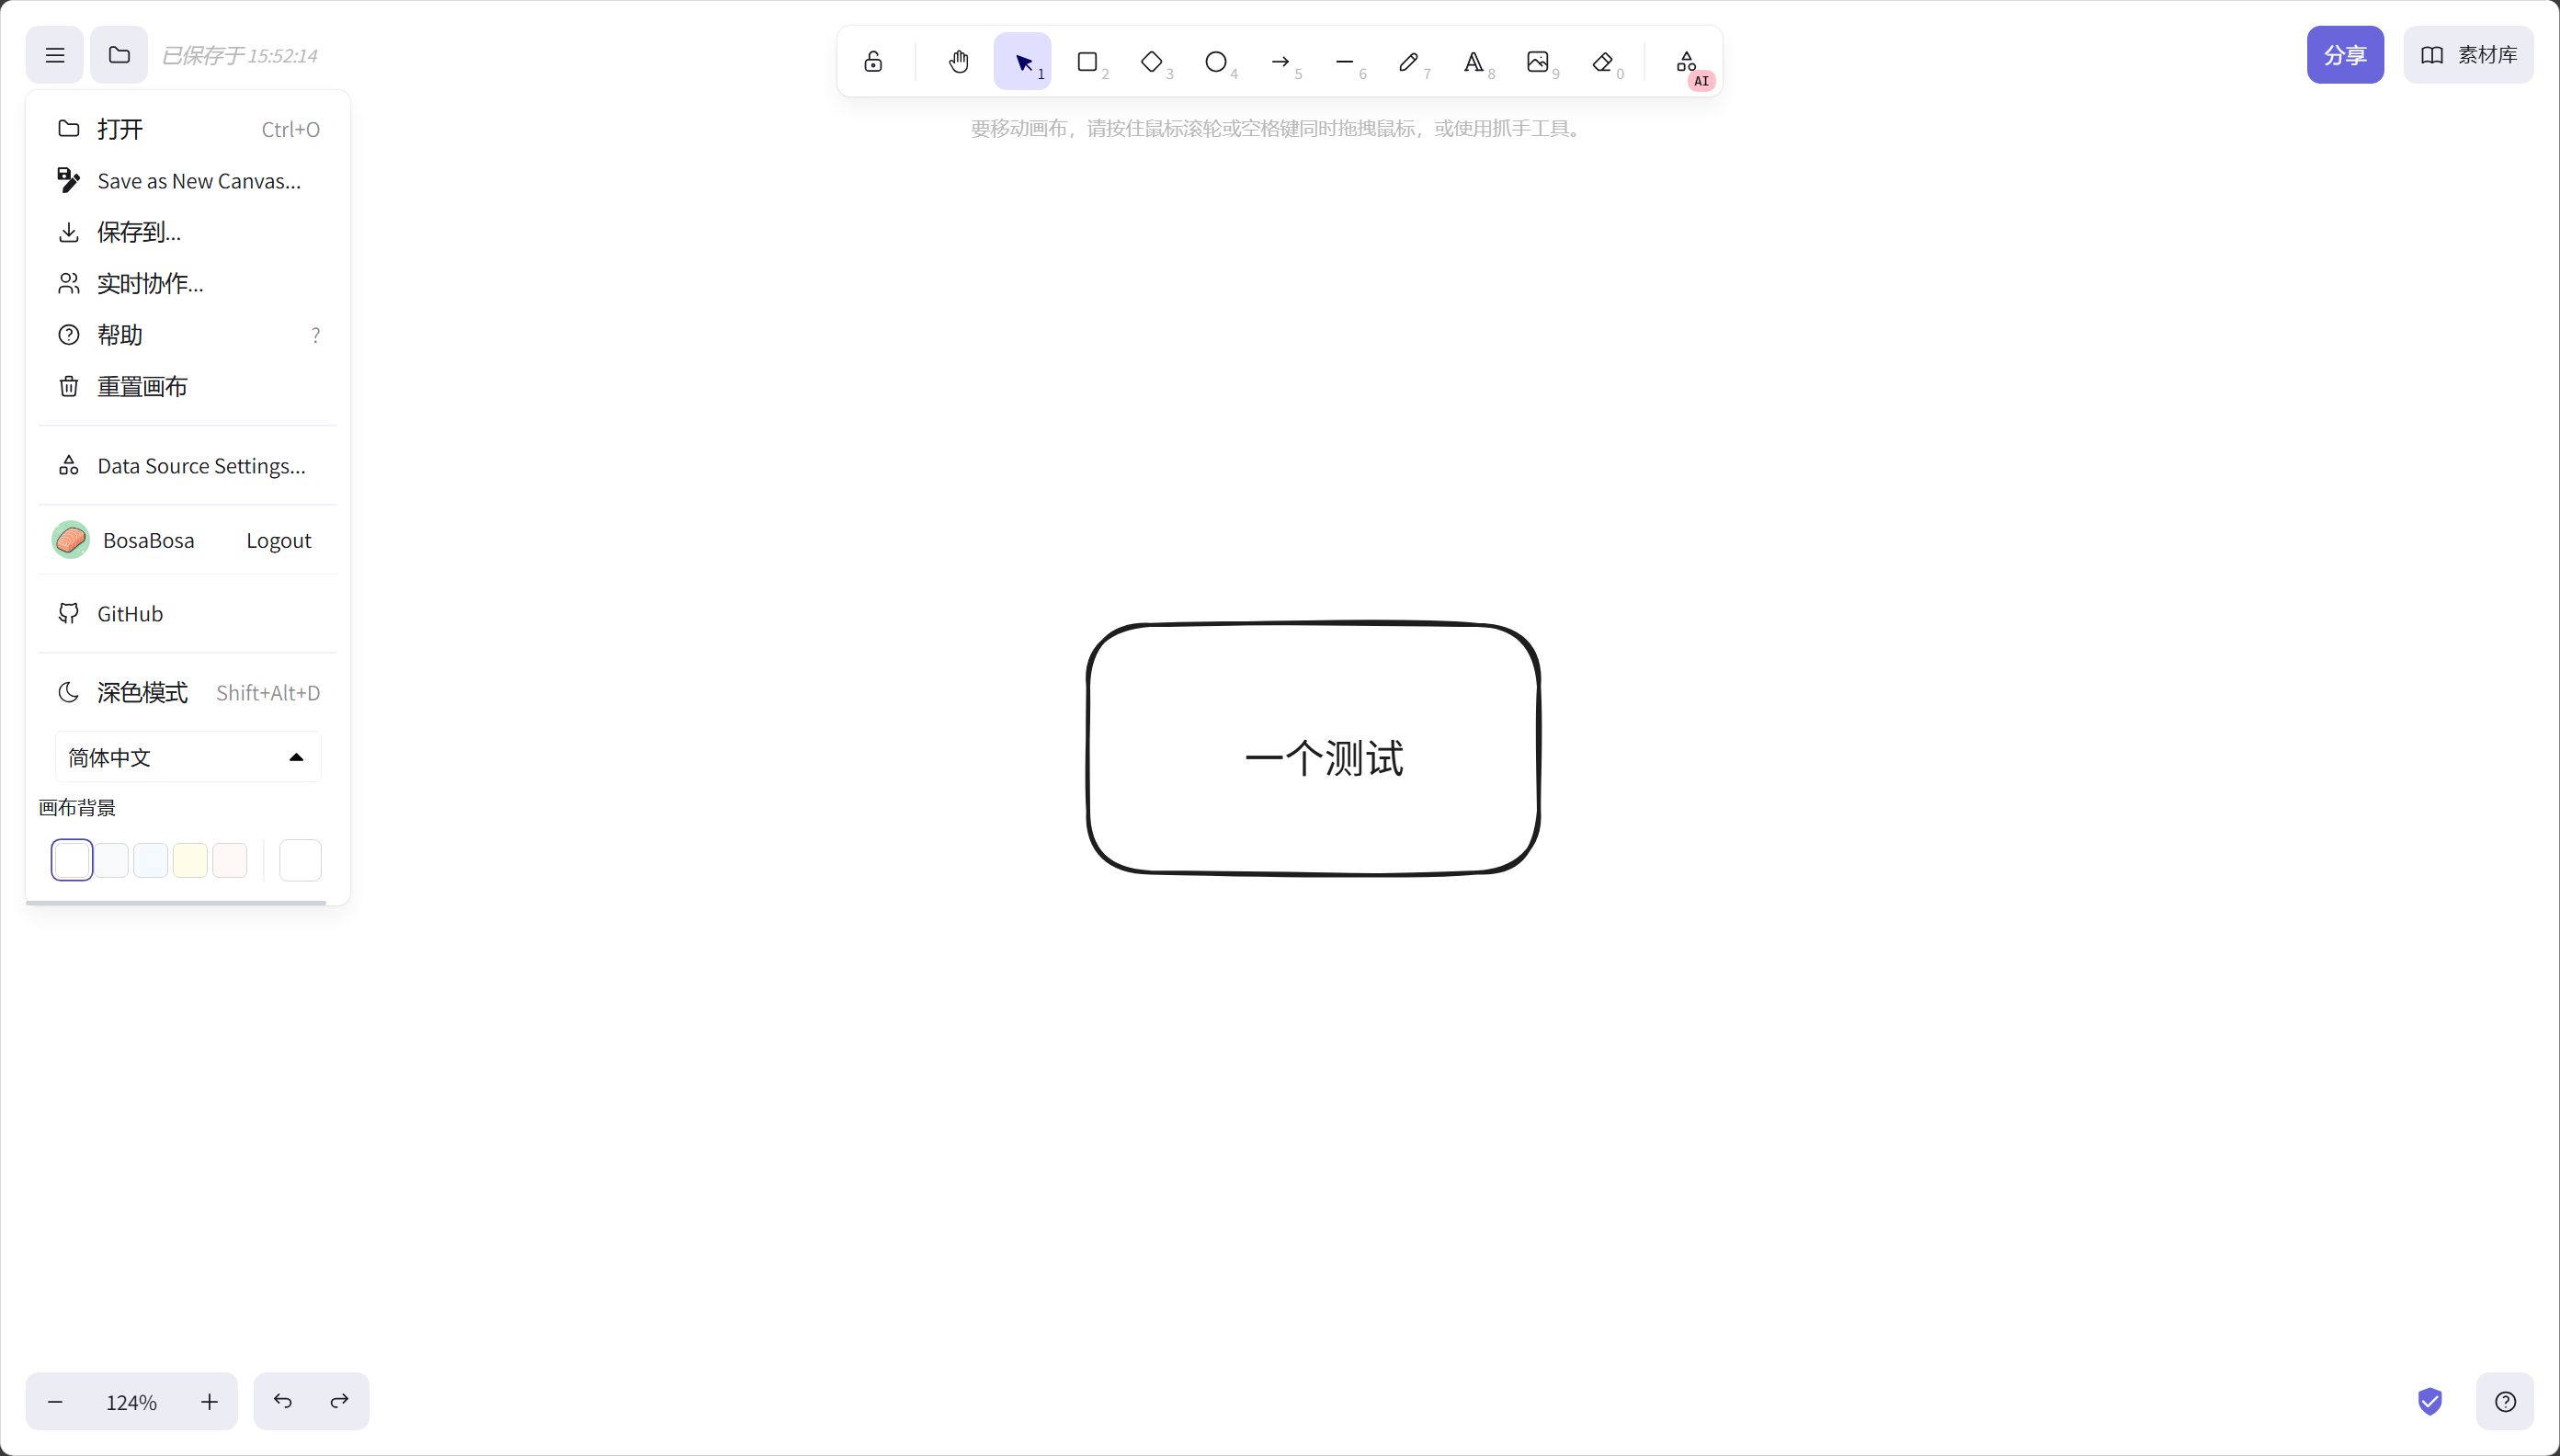Select white canvas background swatch
Screen dimensions: 2560x1456
coord(72,860)
